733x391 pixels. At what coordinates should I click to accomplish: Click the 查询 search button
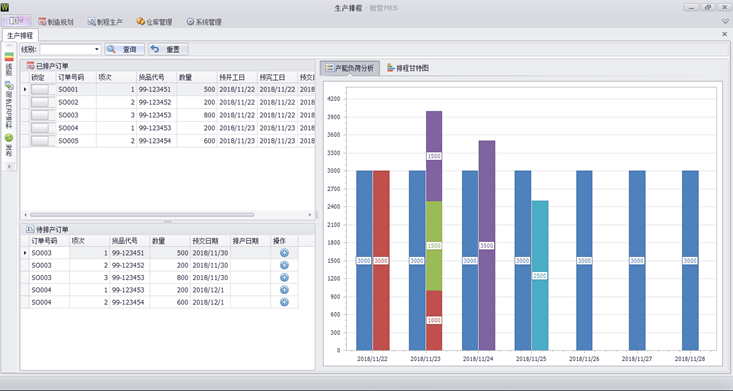pos(124,49)
